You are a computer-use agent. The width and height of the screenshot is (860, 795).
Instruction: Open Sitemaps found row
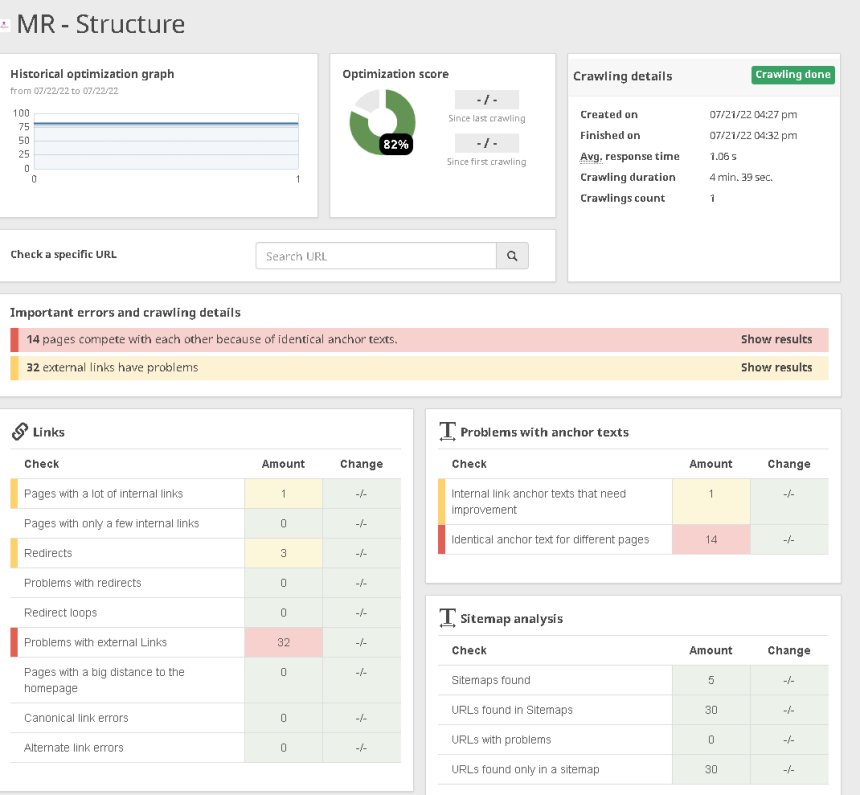491,680
